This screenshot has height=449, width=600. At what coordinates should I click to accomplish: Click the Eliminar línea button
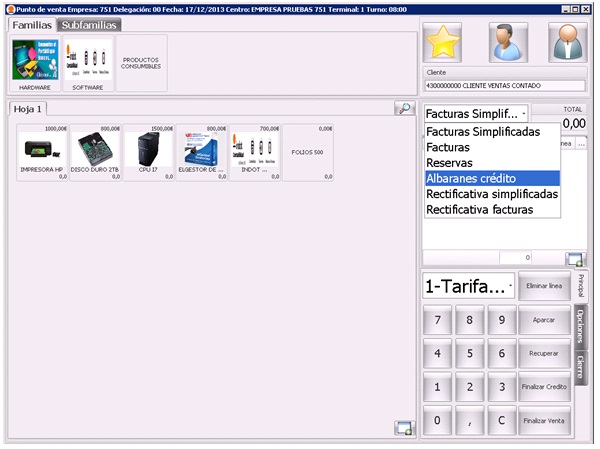(x=544, y=286)
